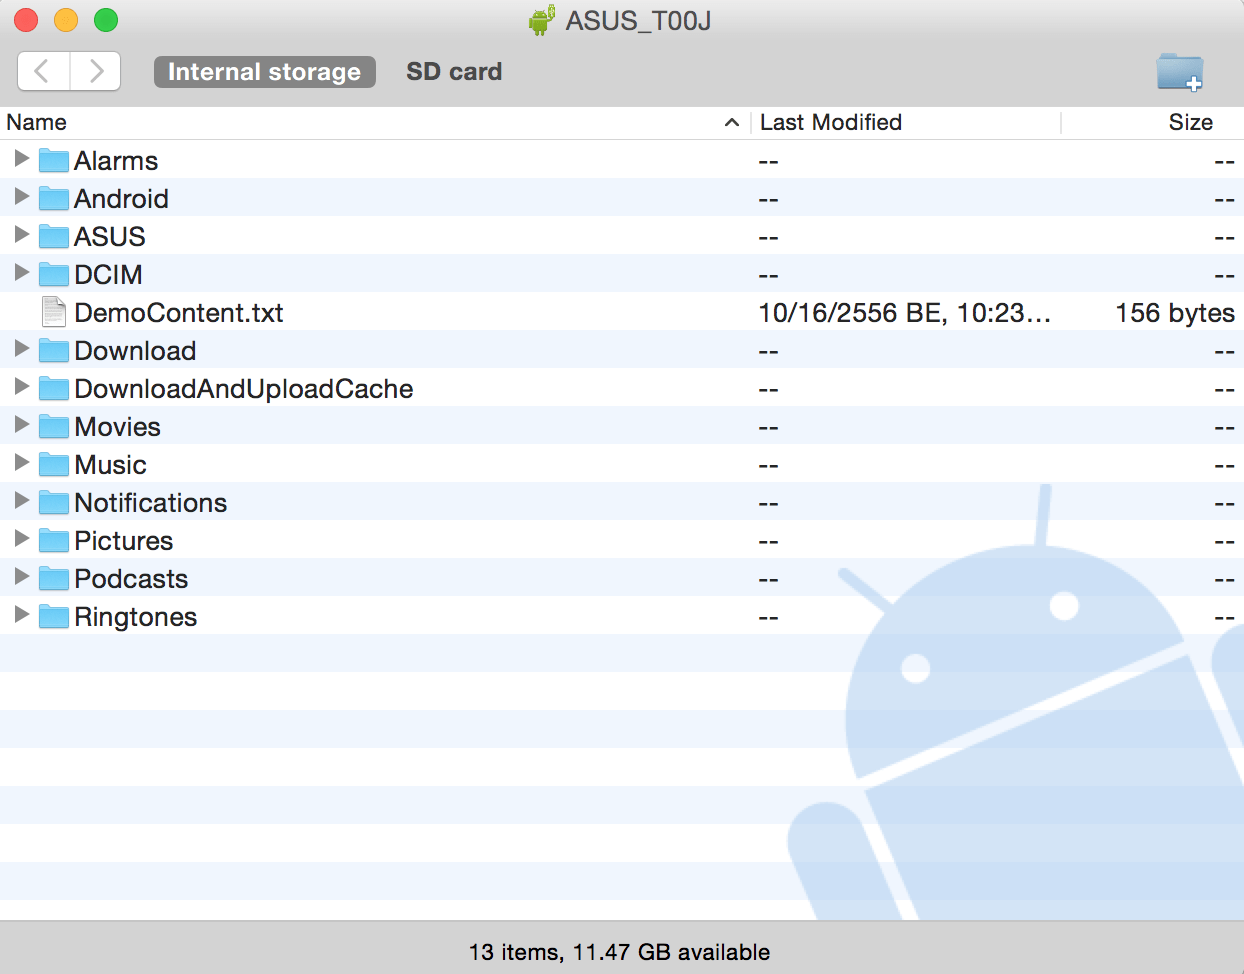Select the Notifications folder name

[x=151, y=503]
